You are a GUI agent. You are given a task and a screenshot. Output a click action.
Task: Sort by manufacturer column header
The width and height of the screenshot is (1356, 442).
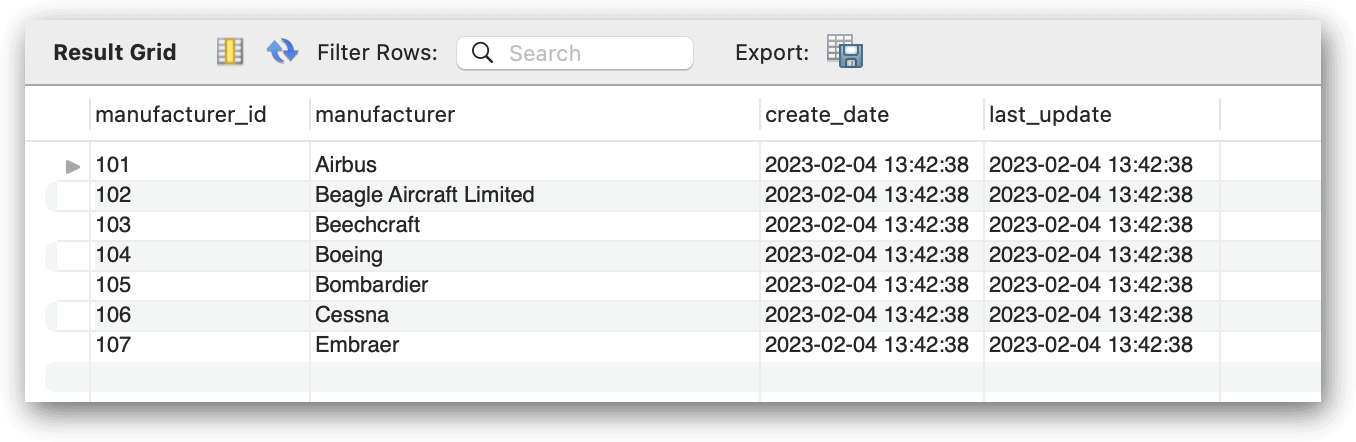pyautogui.click(x=385, y=115)
